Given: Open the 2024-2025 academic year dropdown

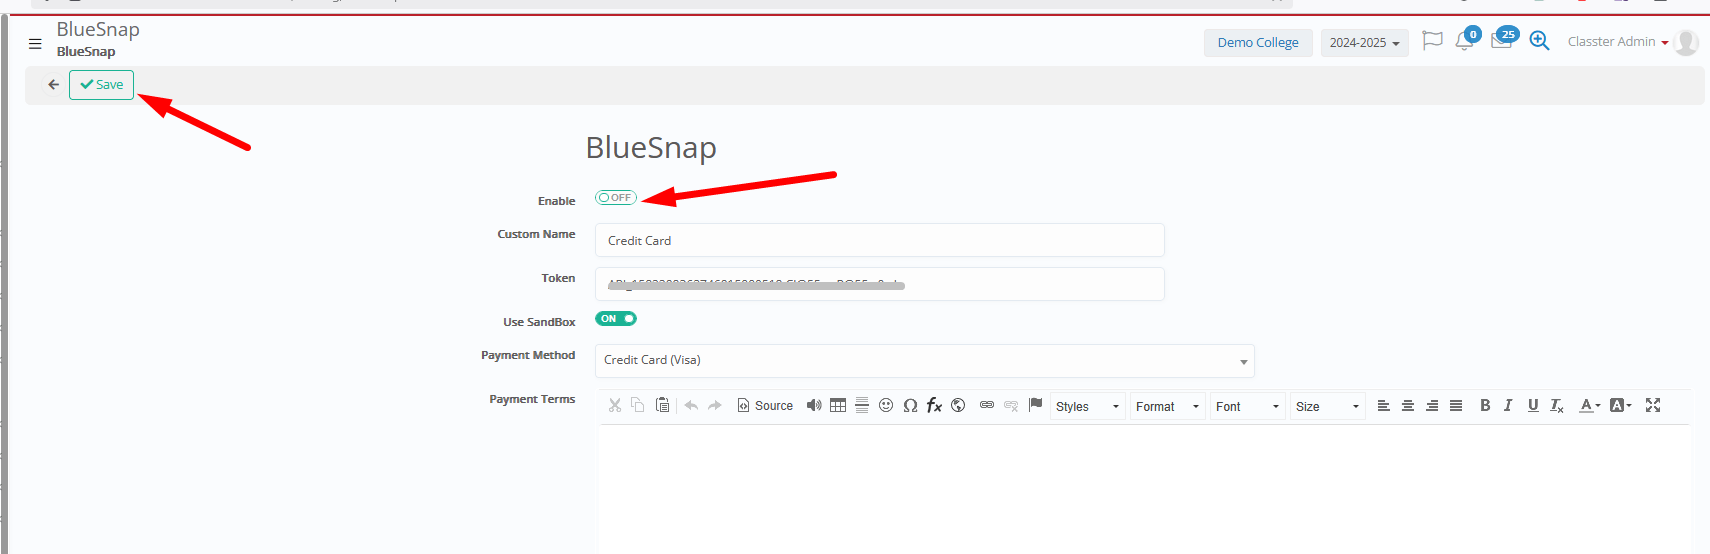Looking at the screenshot, I should tap(1364, 43).
